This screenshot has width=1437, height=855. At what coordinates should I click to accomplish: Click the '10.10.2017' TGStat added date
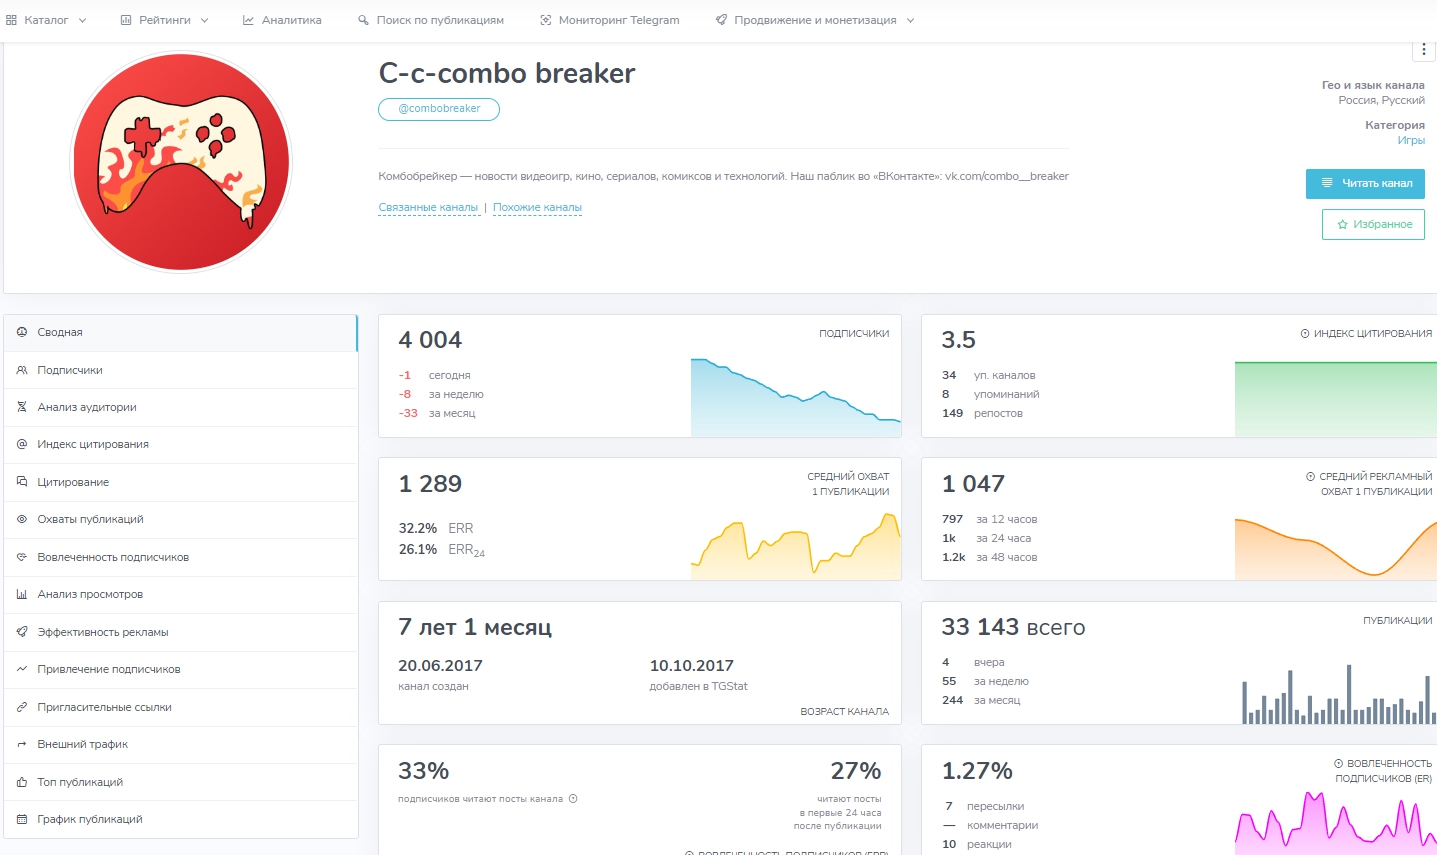(x=692, y=666)
